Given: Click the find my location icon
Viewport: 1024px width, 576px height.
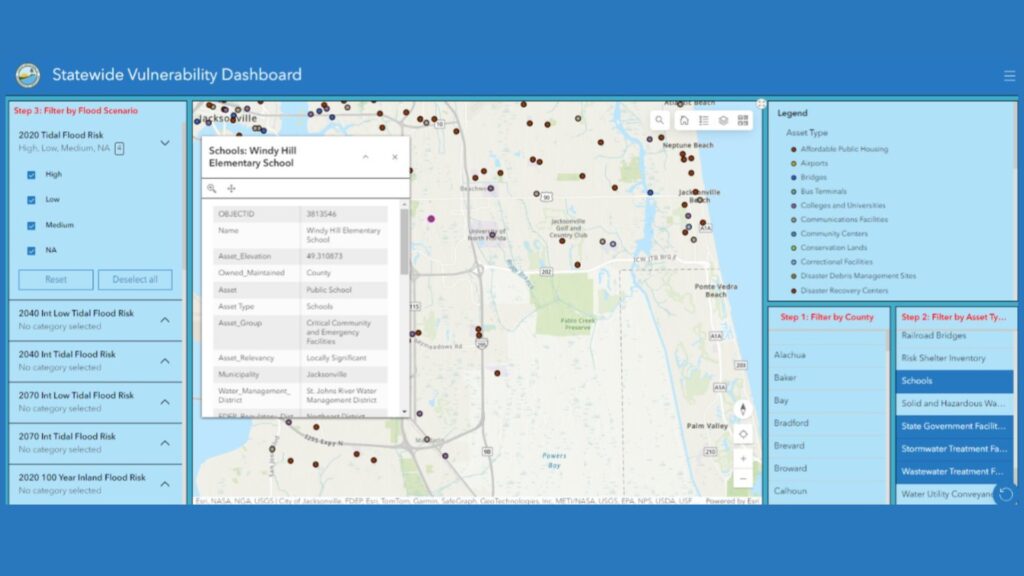Looking at the screenshot, I should click(x=744, y=433).
